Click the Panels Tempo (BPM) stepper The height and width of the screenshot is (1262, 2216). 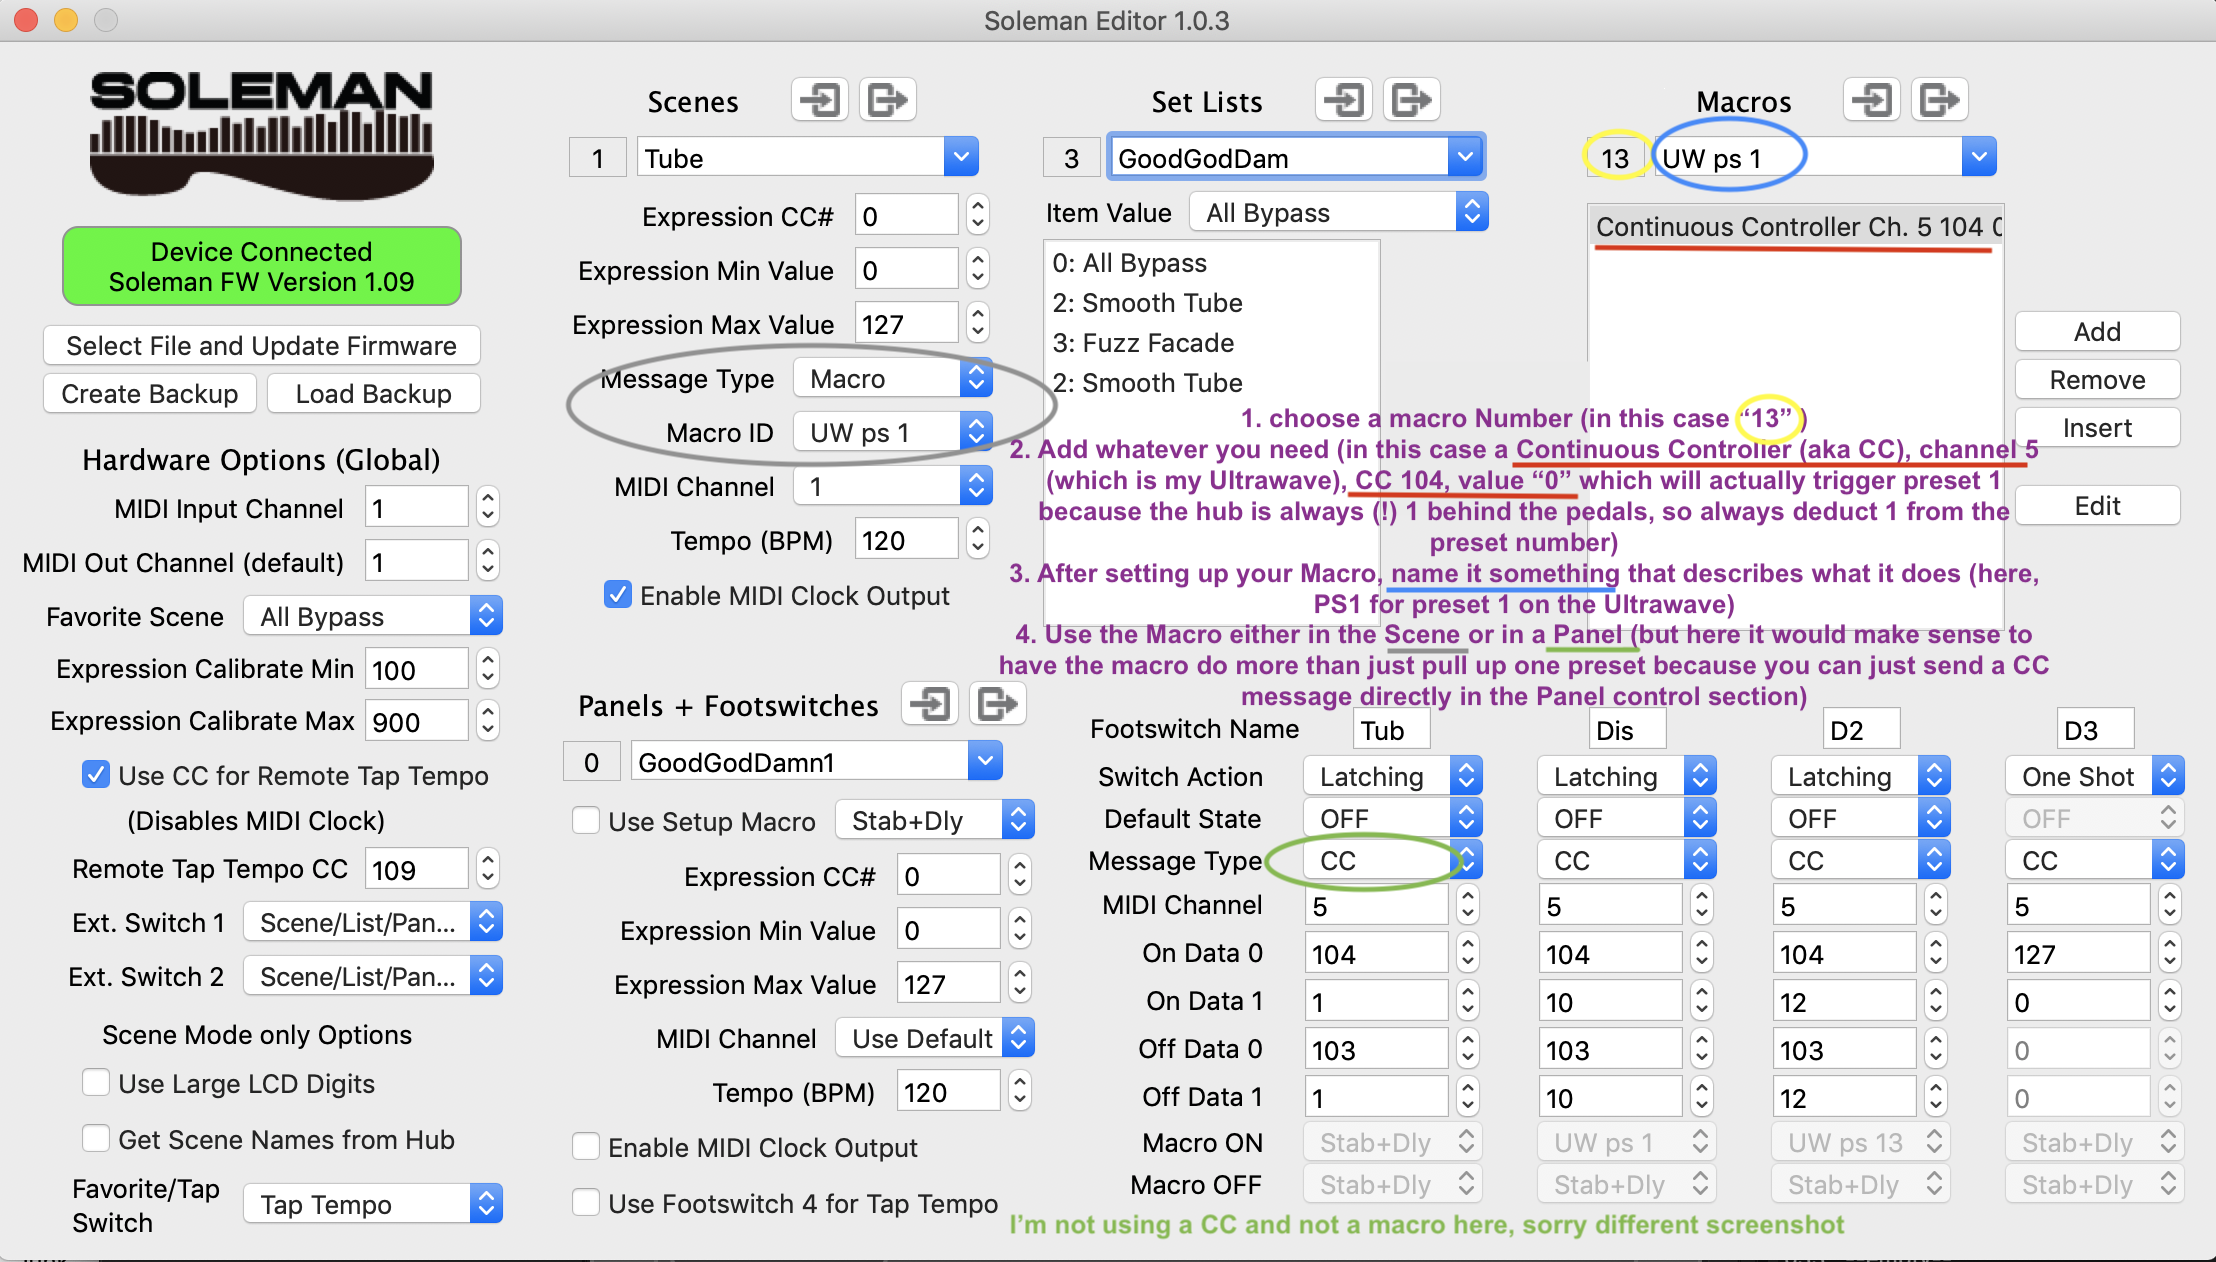click(1019, 1091)
